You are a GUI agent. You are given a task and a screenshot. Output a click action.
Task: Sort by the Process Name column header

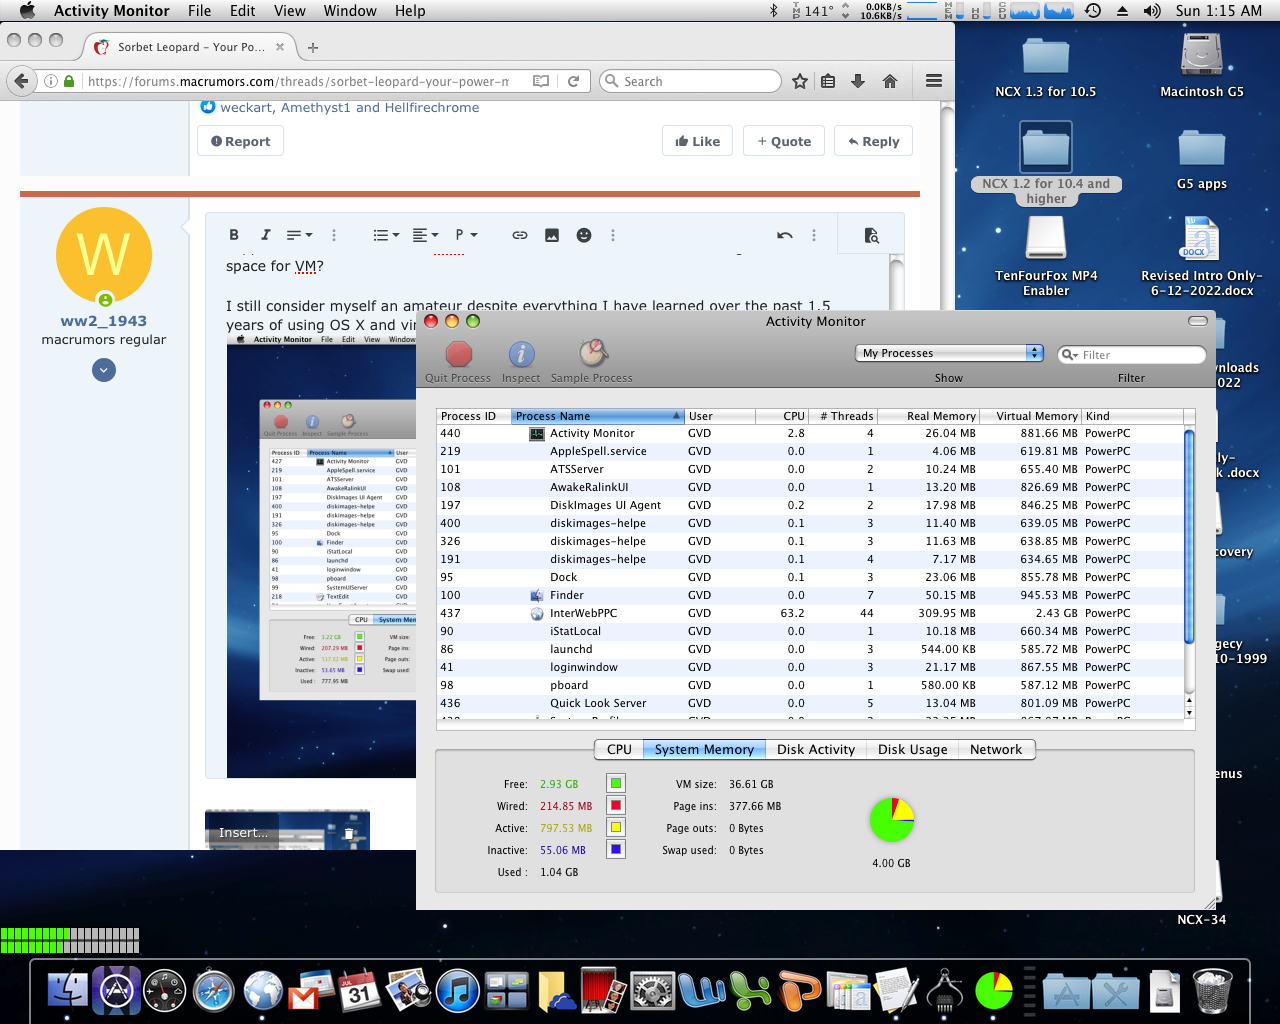pos(598,416)
